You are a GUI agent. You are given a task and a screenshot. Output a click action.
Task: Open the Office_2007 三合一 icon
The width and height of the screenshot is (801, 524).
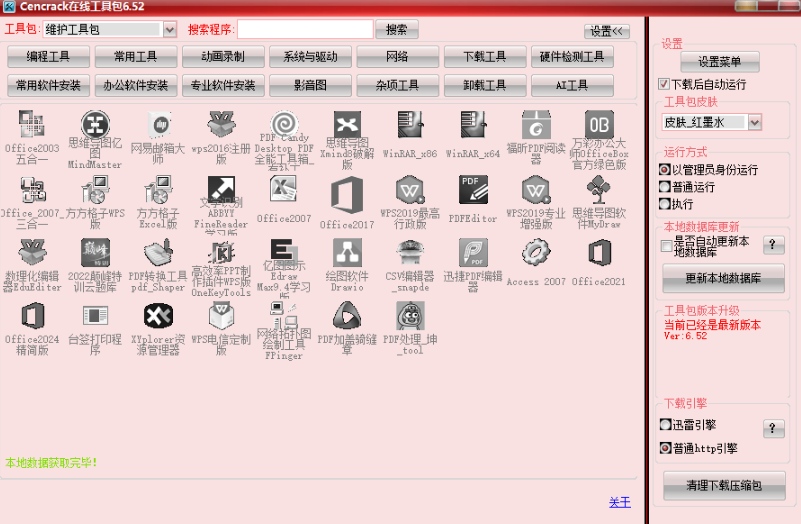pyautogui.click(x=32, y=190)
